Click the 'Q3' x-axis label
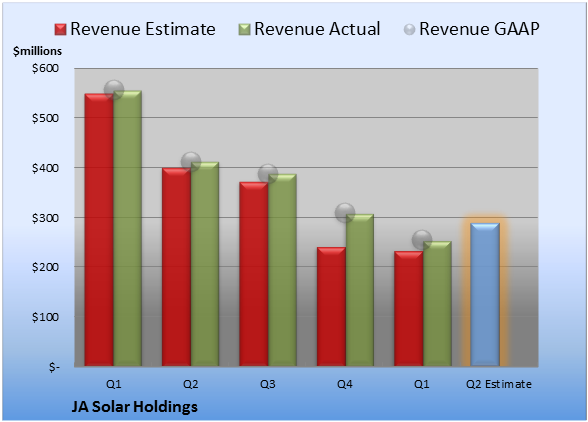Image resolution: width=588 pixels, height=422 pixels. pyautogui.click(x=268, y=384)
